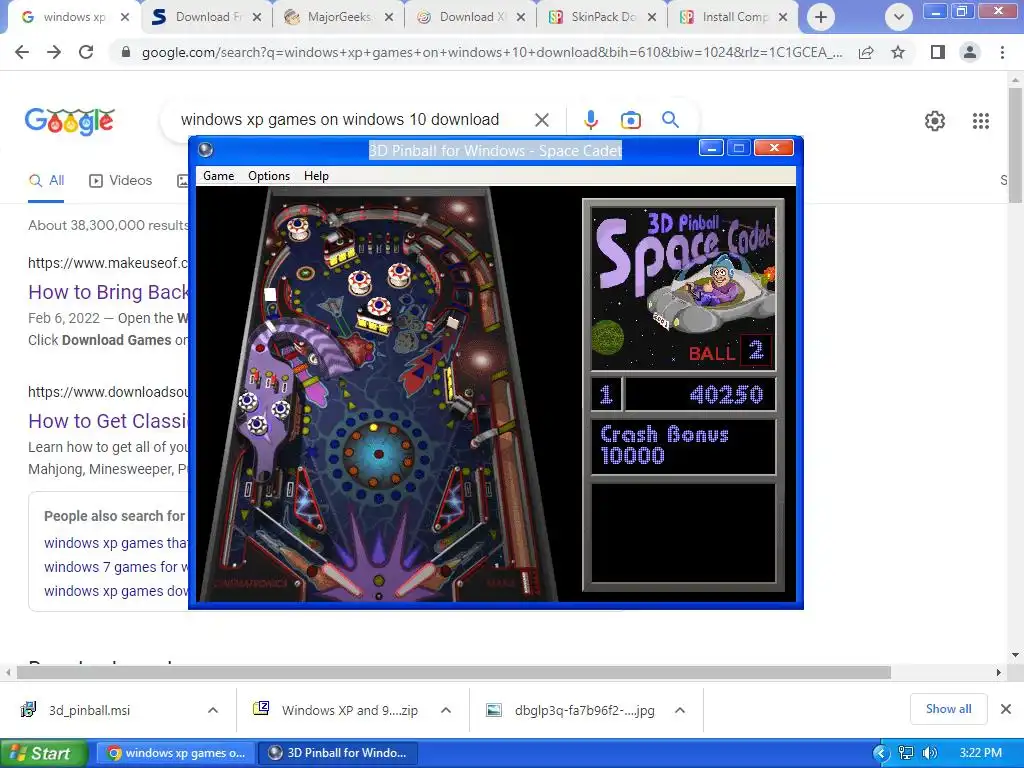Switch to the SkinPack Do tab
The image size is (1024, 768).
pos(602,17)
